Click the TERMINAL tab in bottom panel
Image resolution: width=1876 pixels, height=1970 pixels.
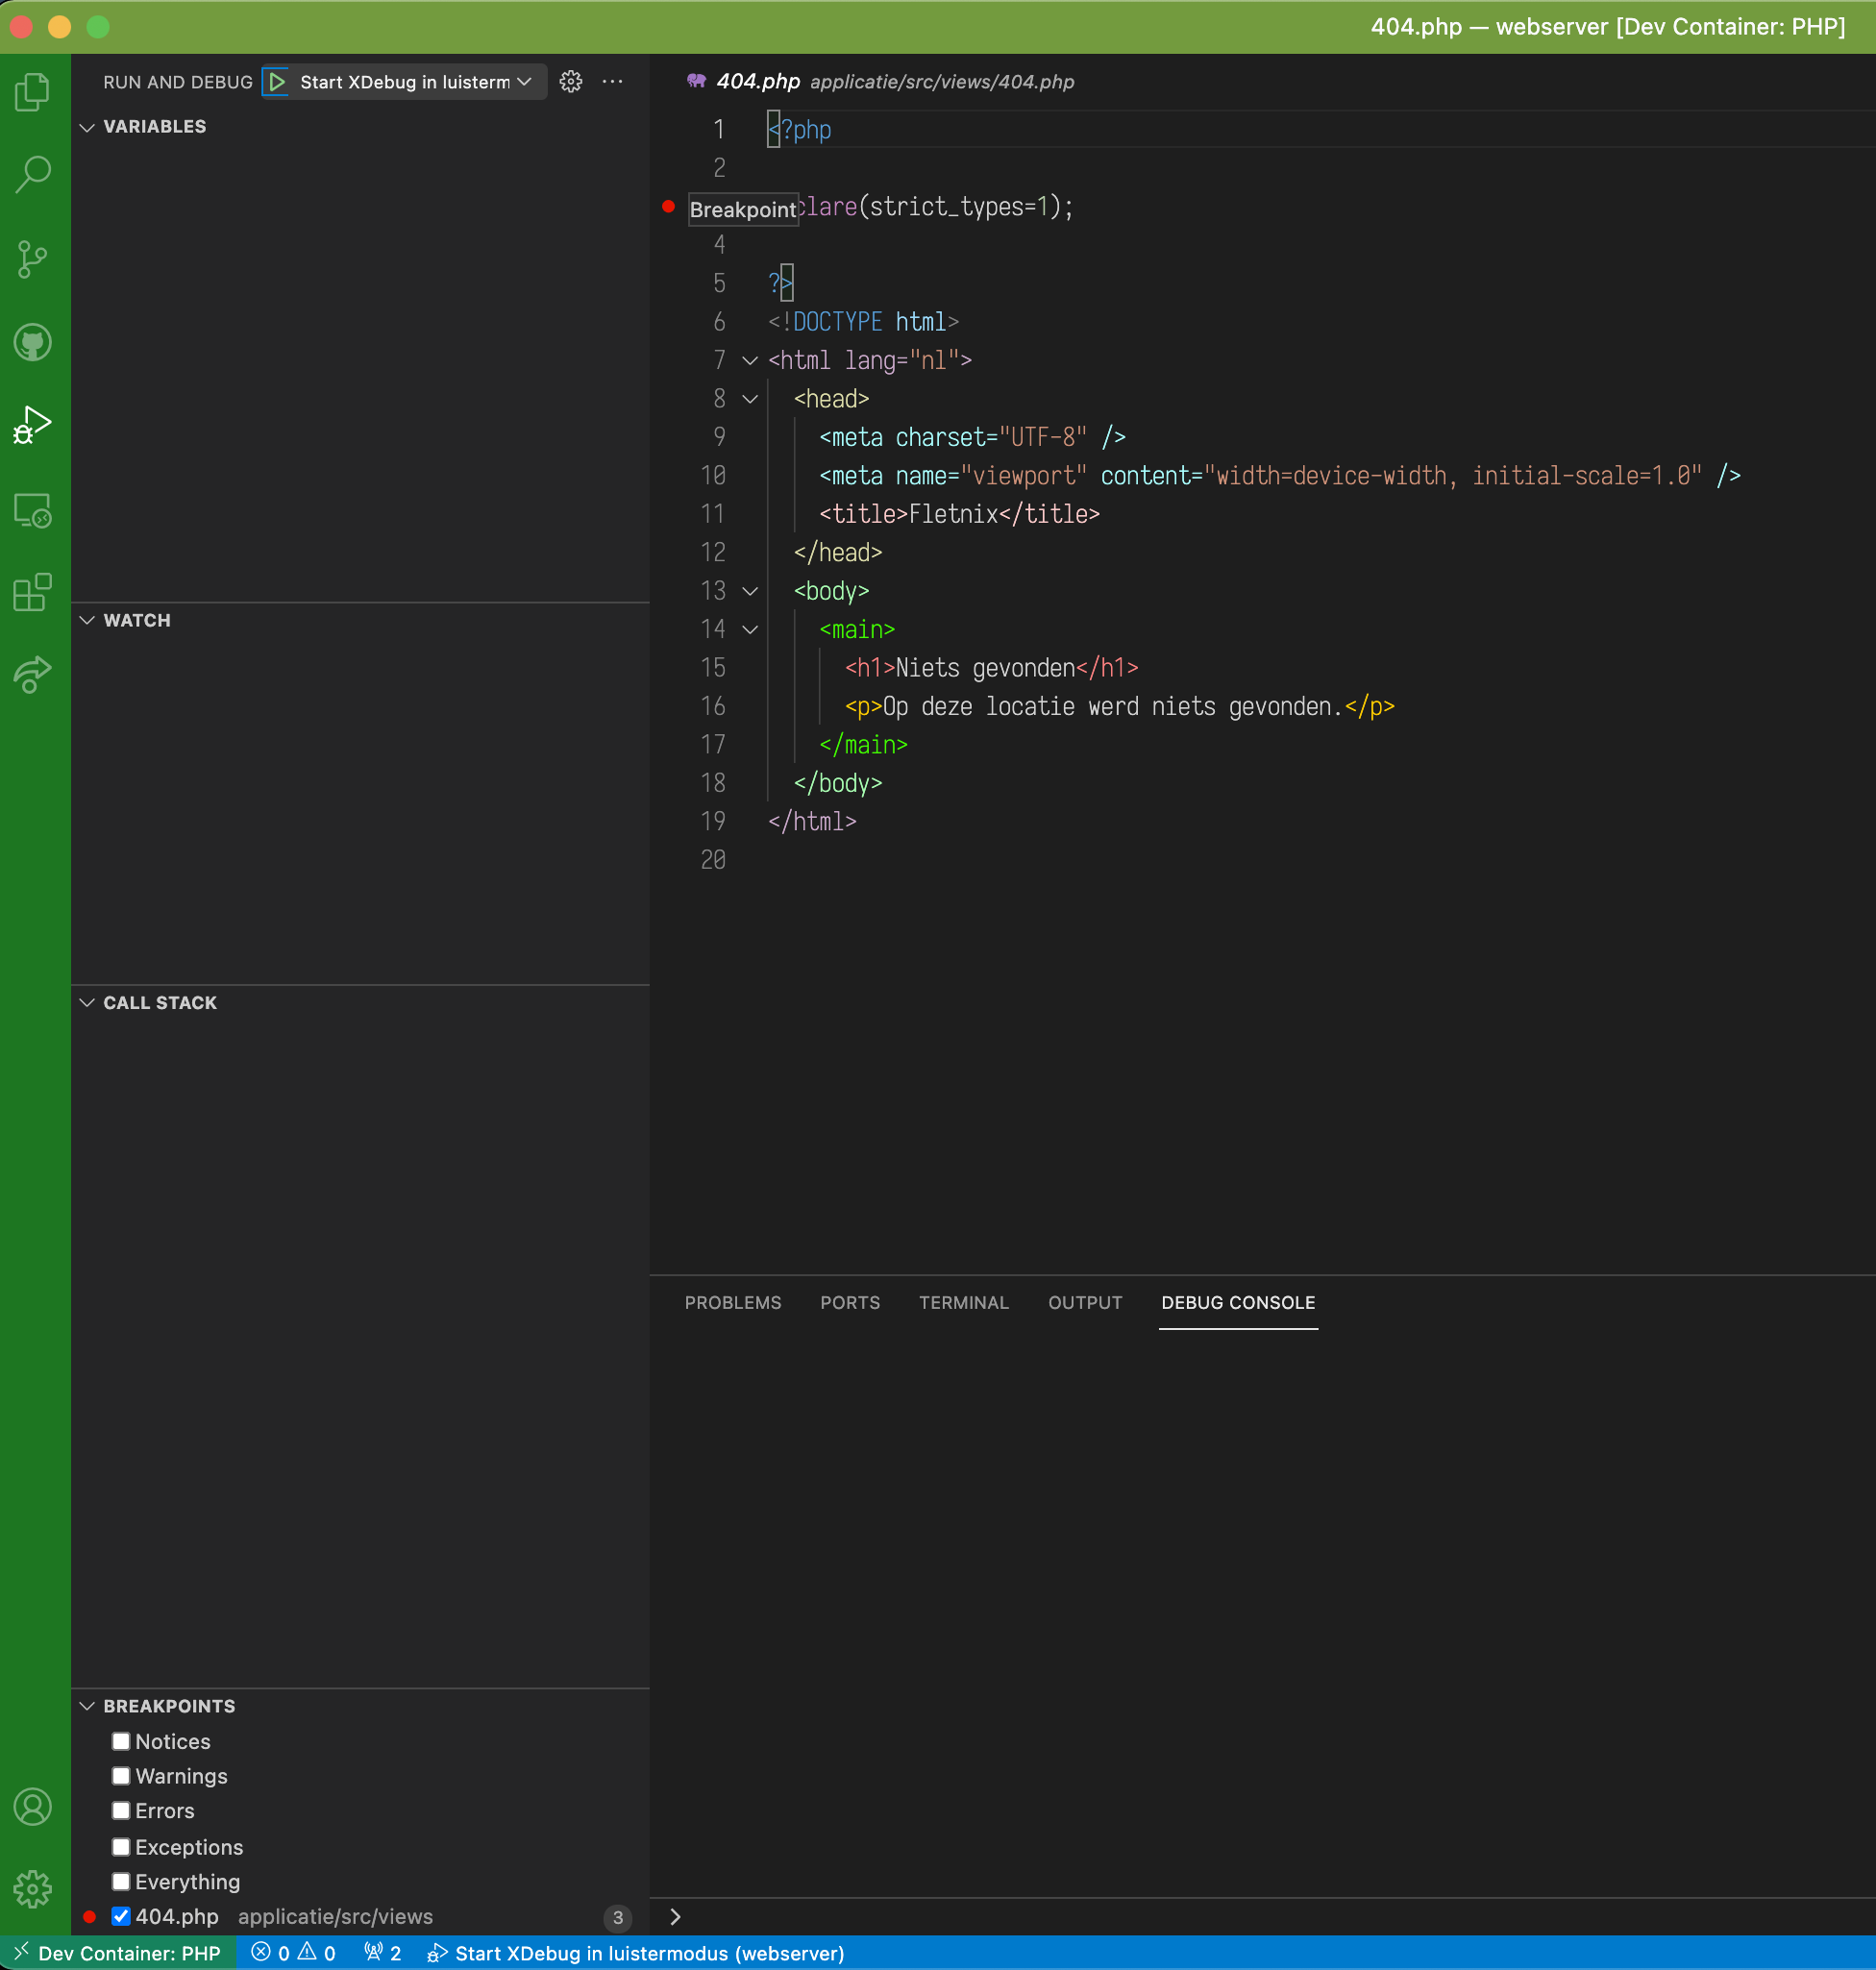coord(964,1301)
